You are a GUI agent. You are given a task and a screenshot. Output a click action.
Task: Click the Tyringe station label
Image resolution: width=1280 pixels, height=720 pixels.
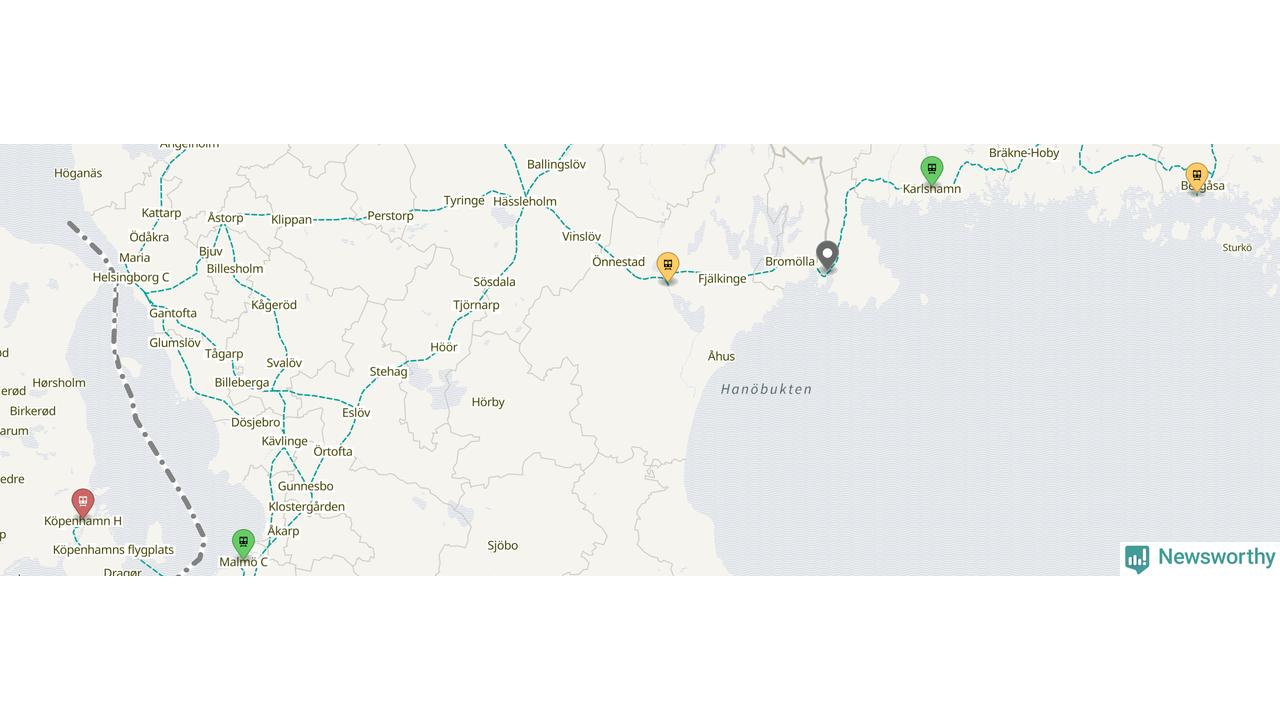464,200
